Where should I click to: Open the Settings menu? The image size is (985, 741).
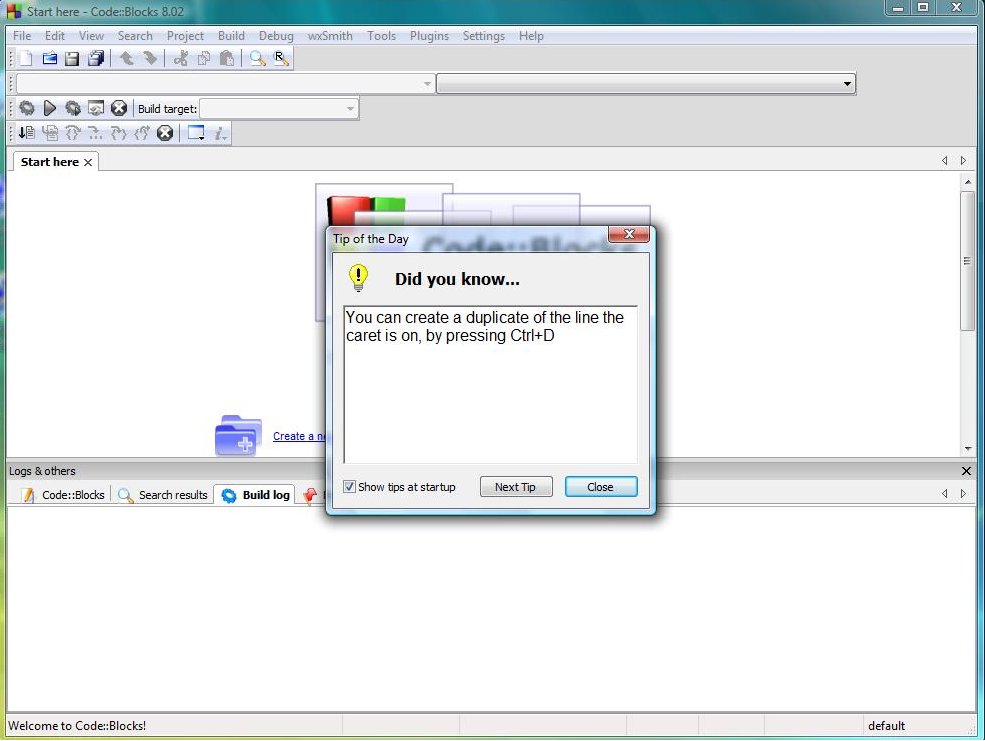[484, 36]
